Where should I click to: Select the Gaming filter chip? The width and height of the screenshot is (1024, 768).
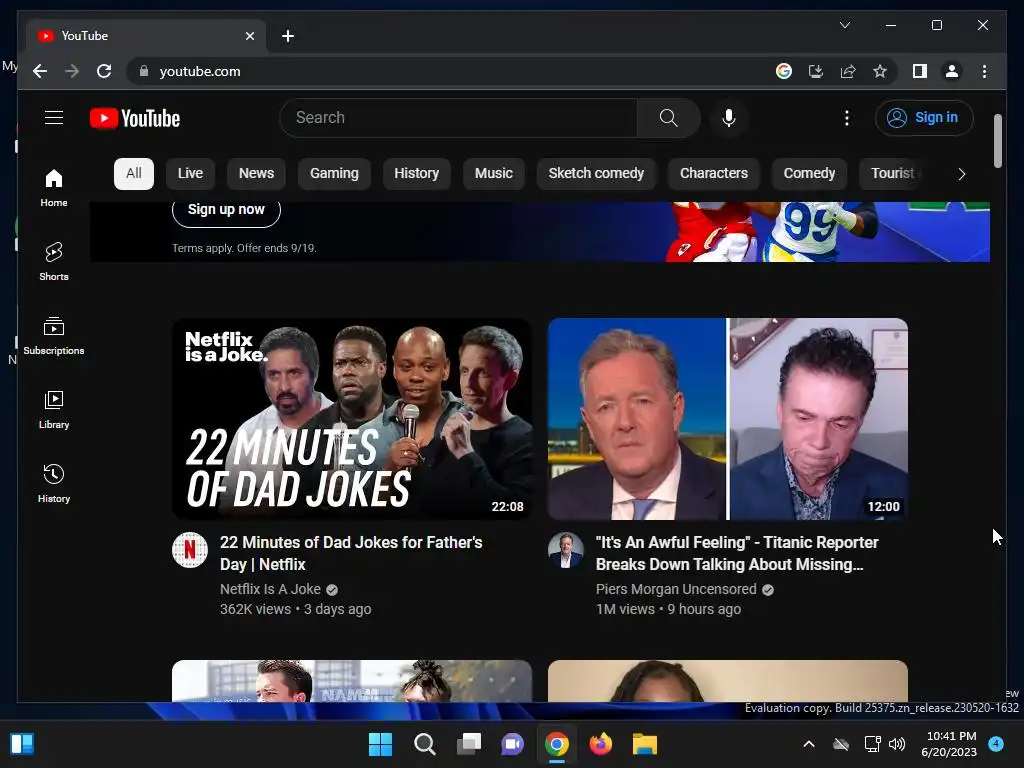tap(334, 174)
